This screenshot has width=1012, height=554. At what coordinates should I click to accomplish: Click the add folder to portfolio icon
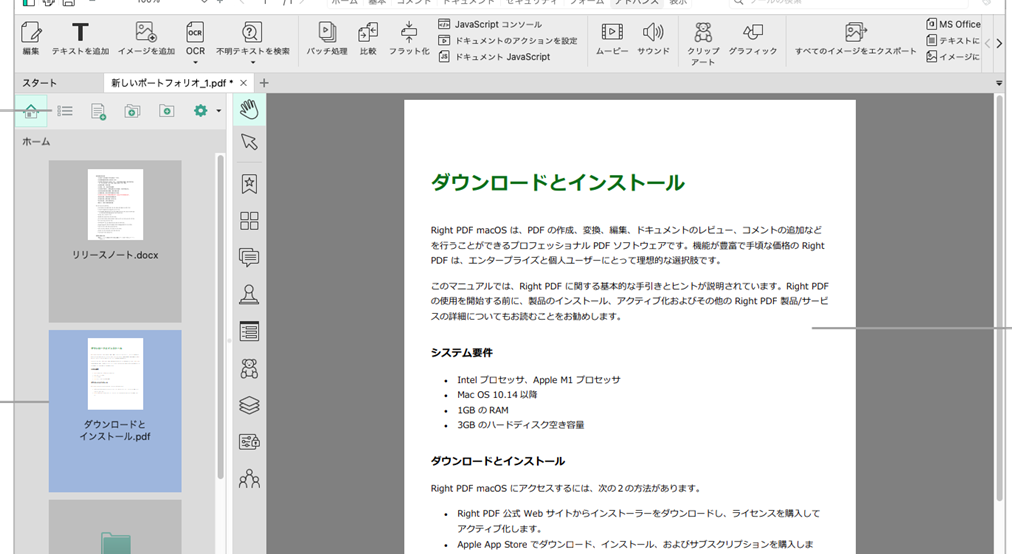pyautogui.click(x=132, y=111)
